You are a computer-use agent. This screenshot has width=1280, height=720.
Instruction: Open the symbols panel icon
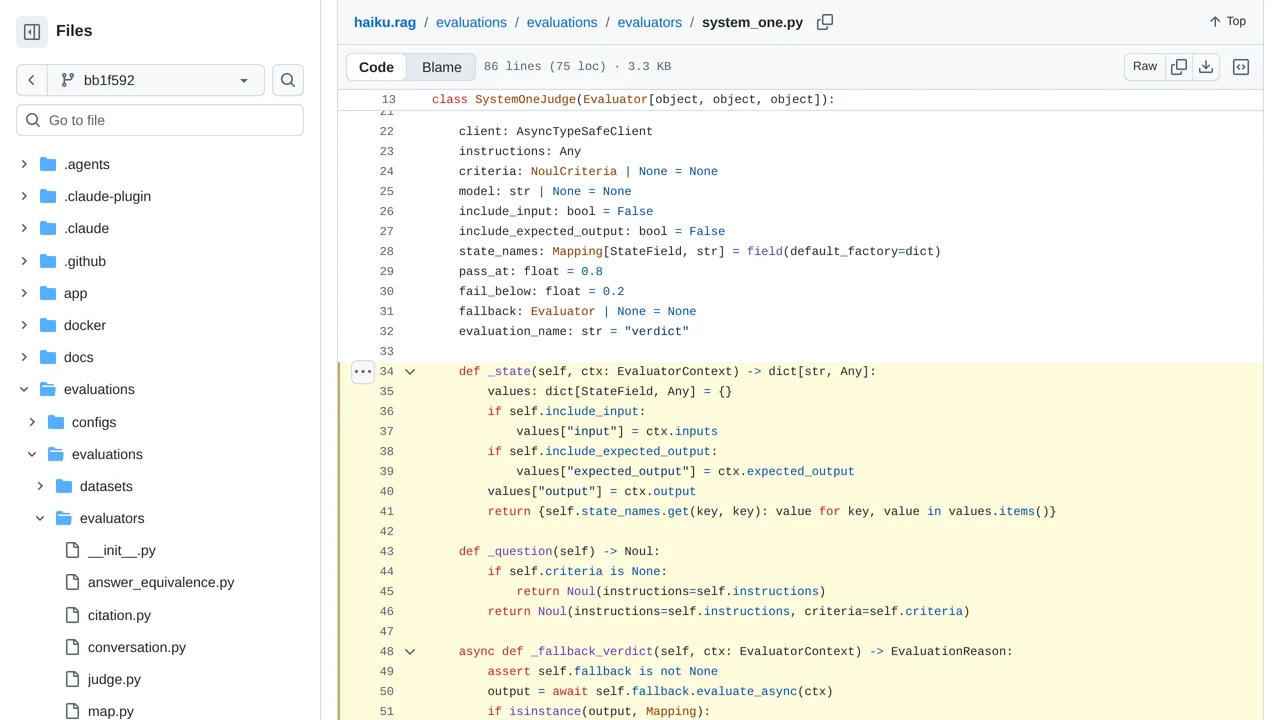(x=1241, y=67)
